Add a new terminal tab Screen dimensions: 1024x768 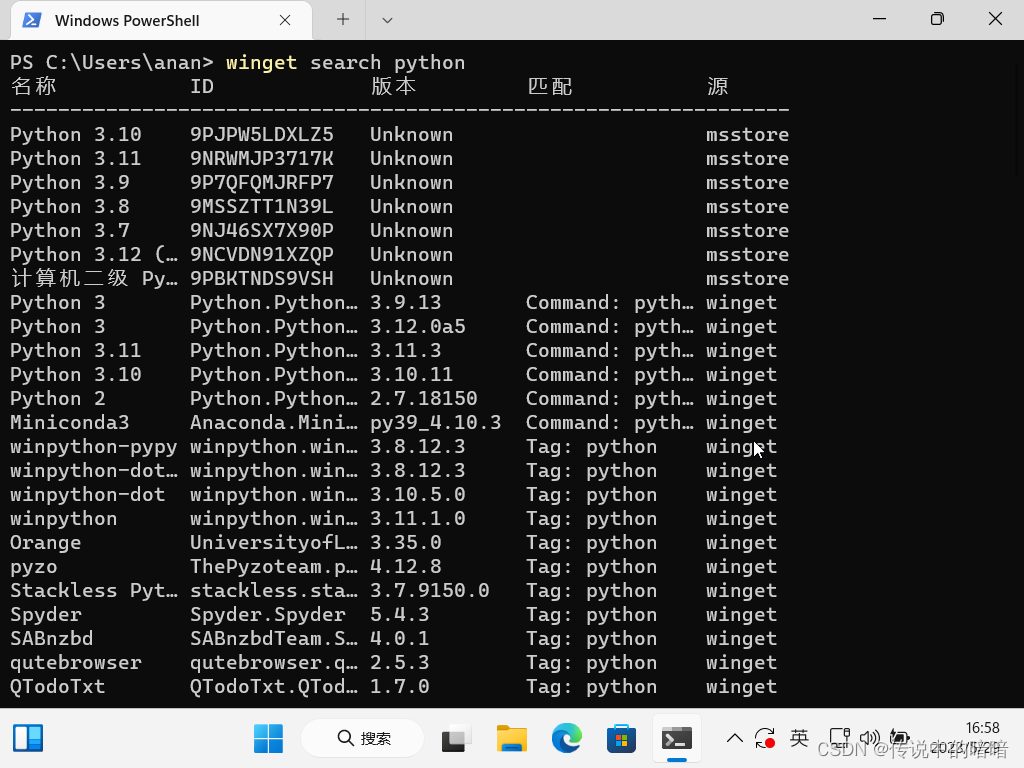(342, 20)
